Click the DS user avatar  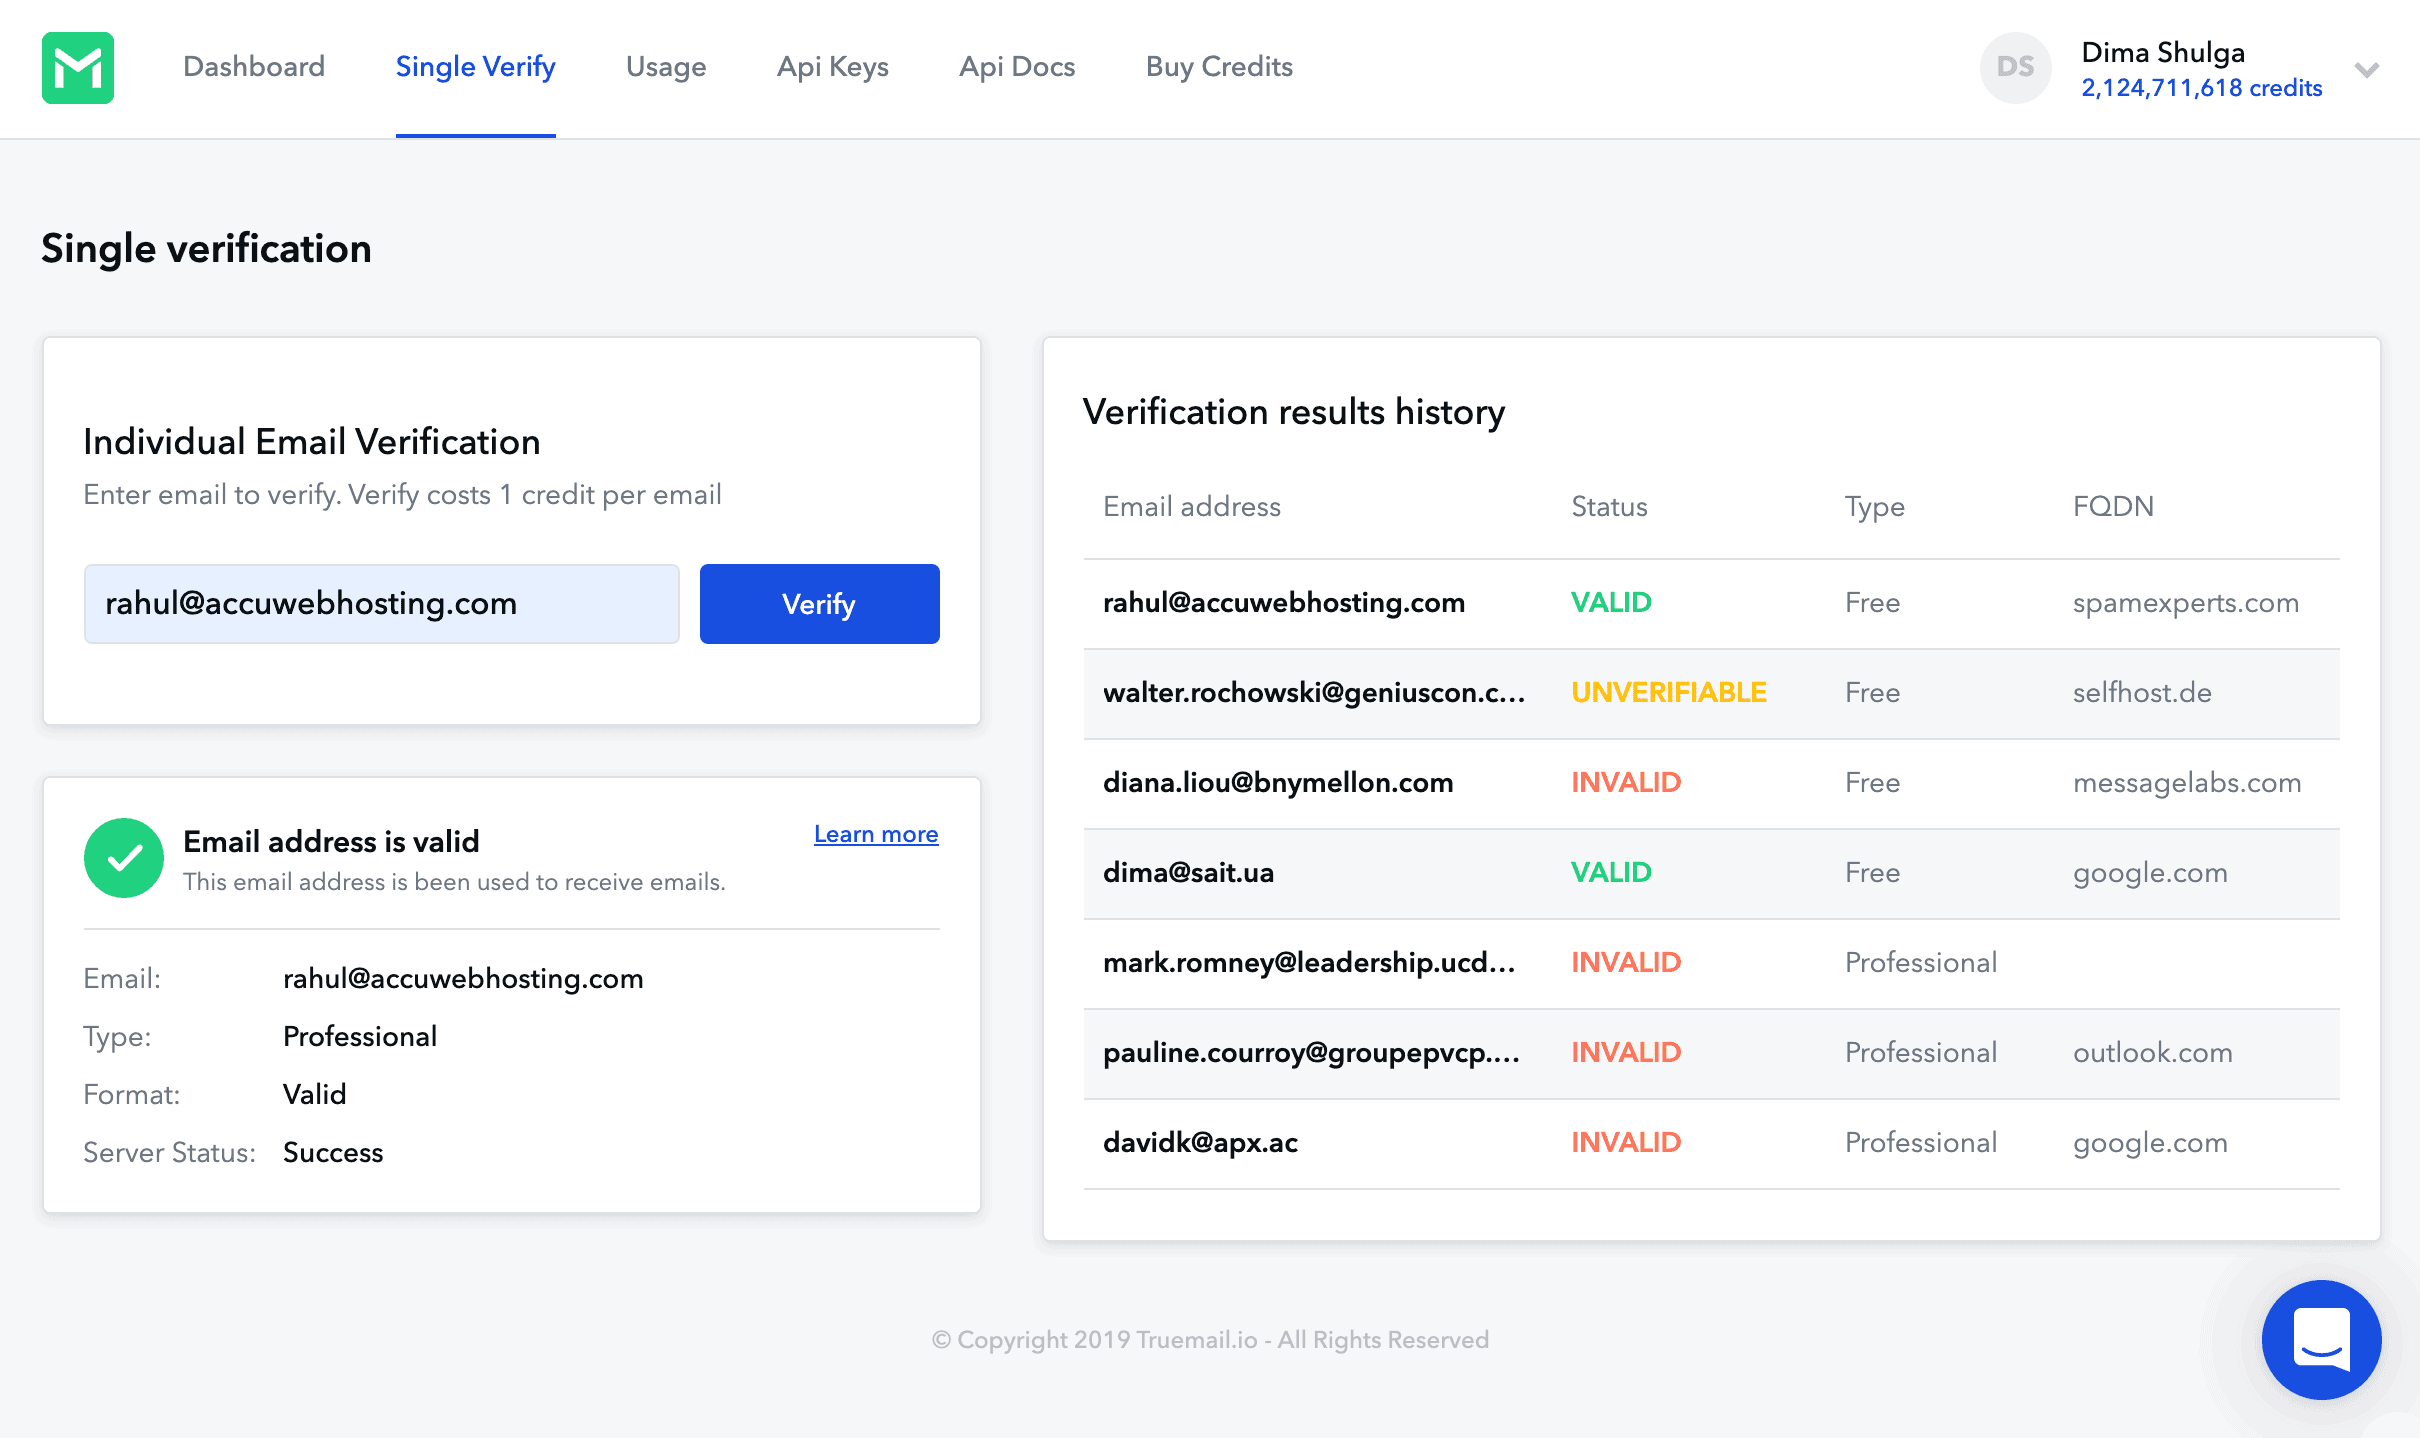[2015, 68]
